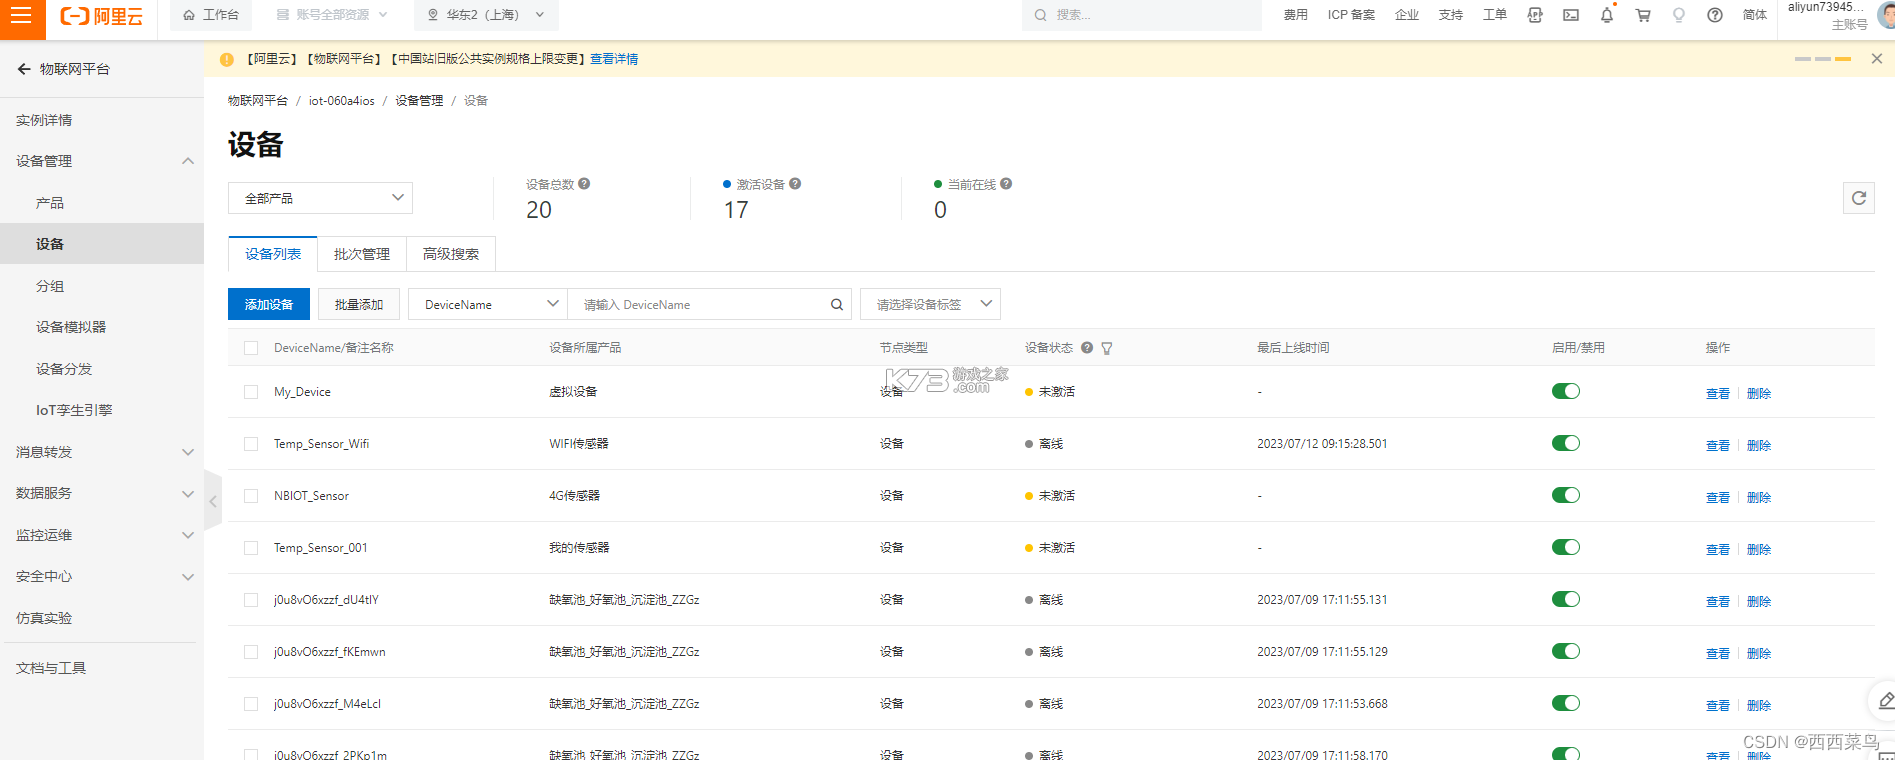The image size is (1895, 760).
Task: Click the Aliyun logo
Action: click(x=102, y=16)
